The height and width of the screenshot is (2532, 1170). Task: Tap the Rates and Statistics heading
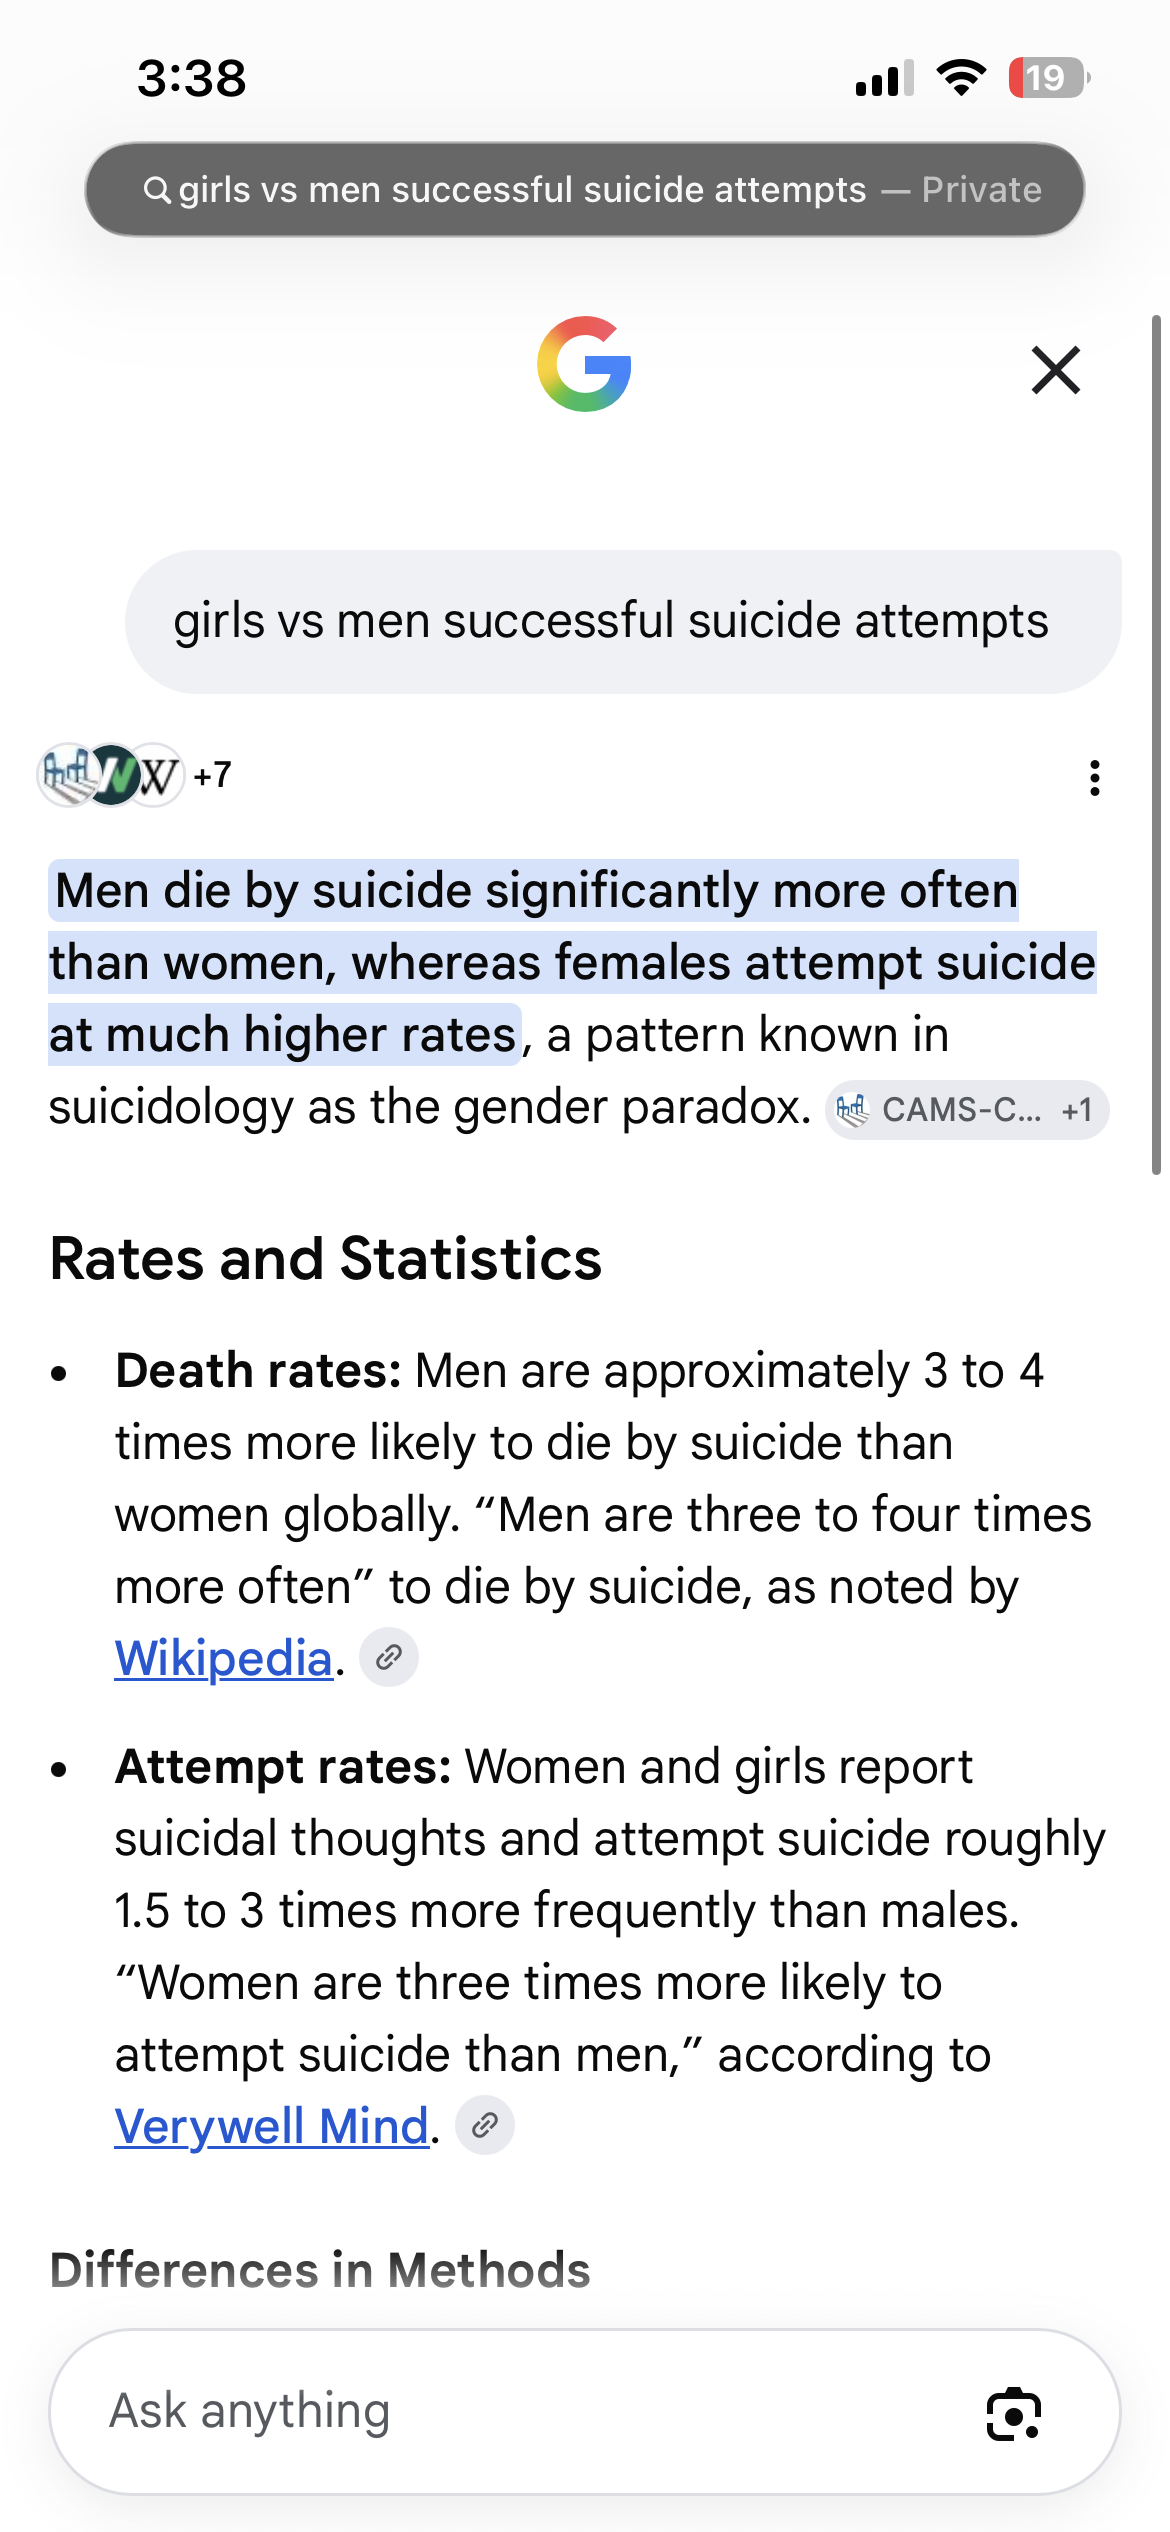(326, 1258)
